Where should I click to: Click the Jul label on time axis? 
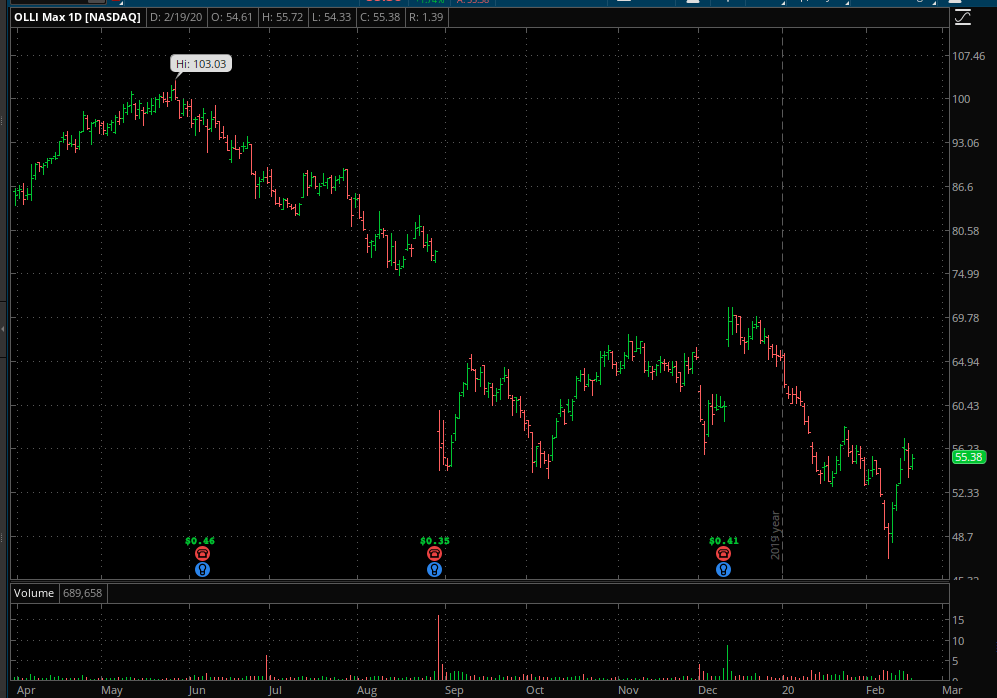(275, 690)
